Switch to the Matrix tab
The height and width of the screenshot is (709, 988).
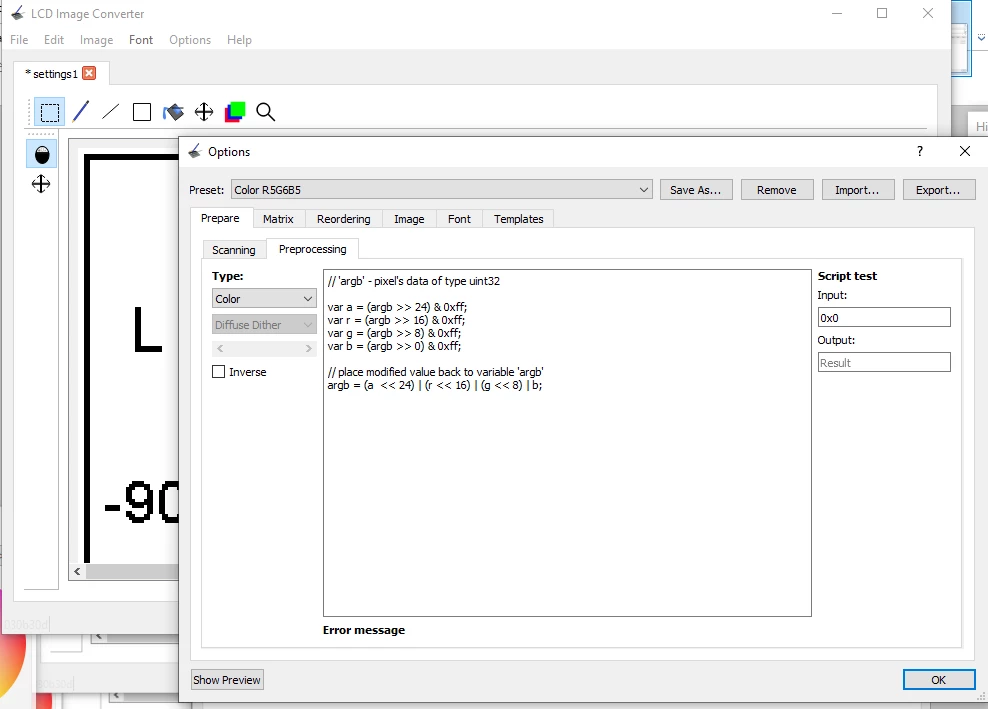(279, 219)
